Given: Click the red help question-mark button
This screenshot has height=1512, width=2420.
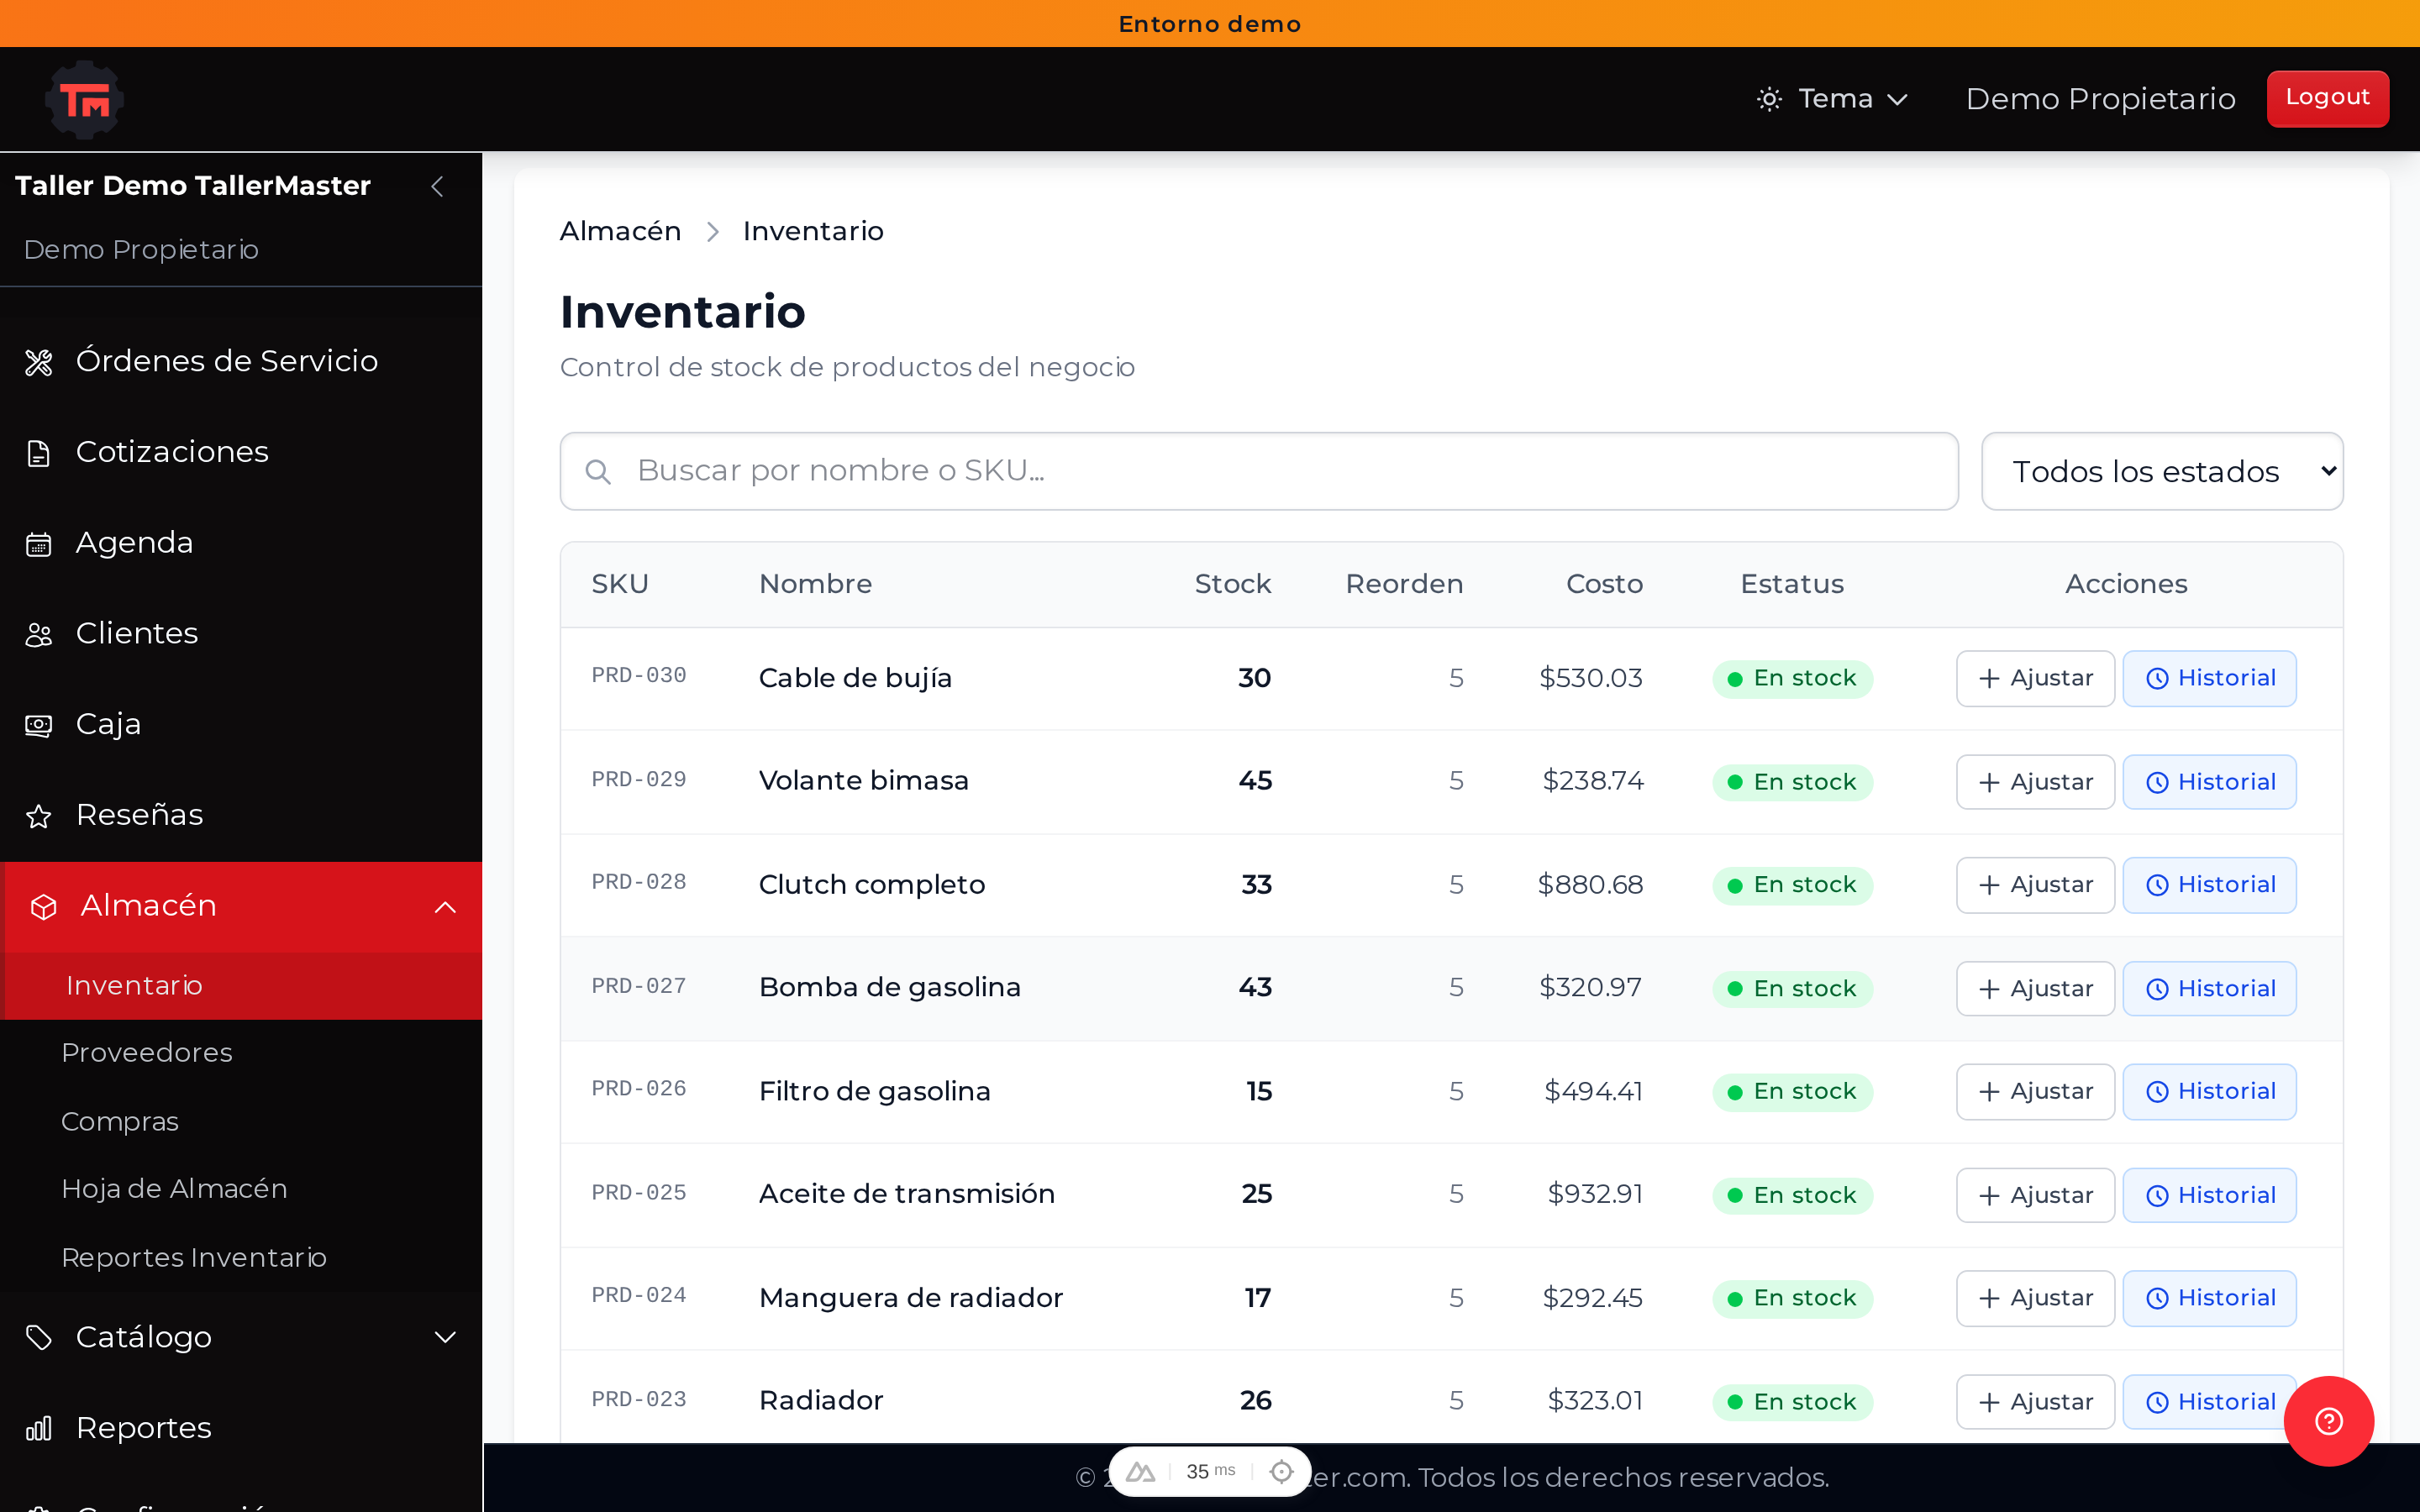Looking at the screenshot, I should (x=2329, y=1421).
